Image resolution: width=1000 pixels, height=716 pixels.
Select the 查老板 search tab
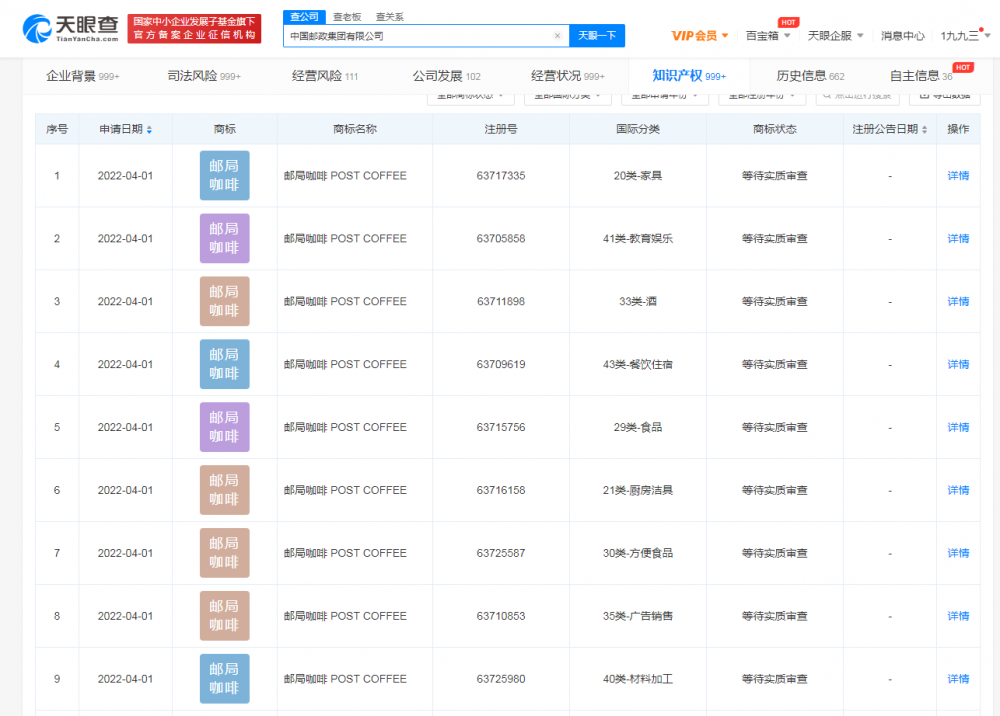pos(347,17)
